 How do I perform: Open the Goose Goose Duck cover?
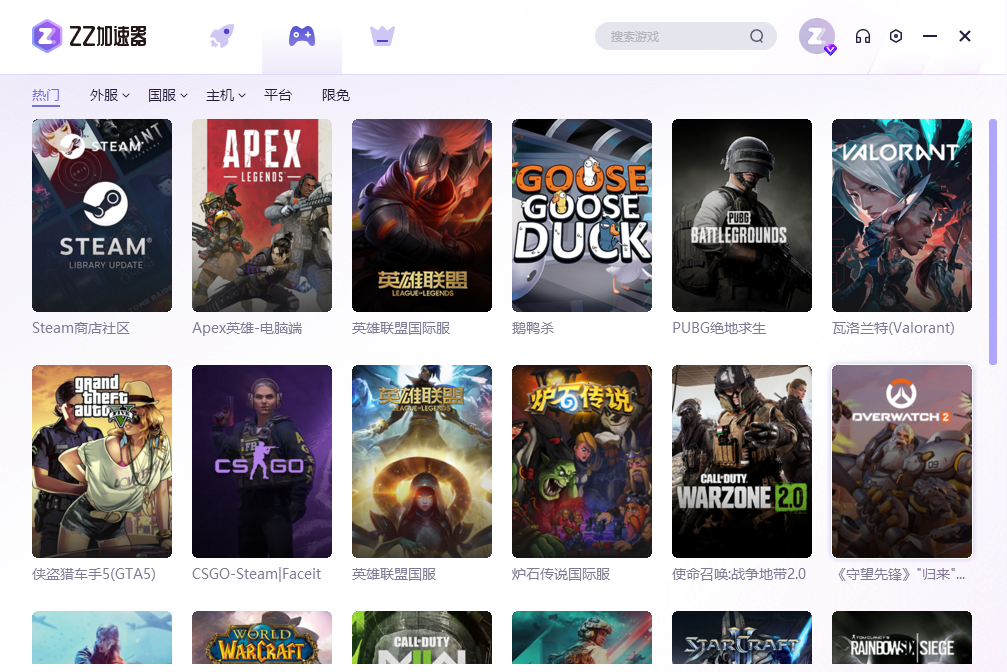pos(582,215)
